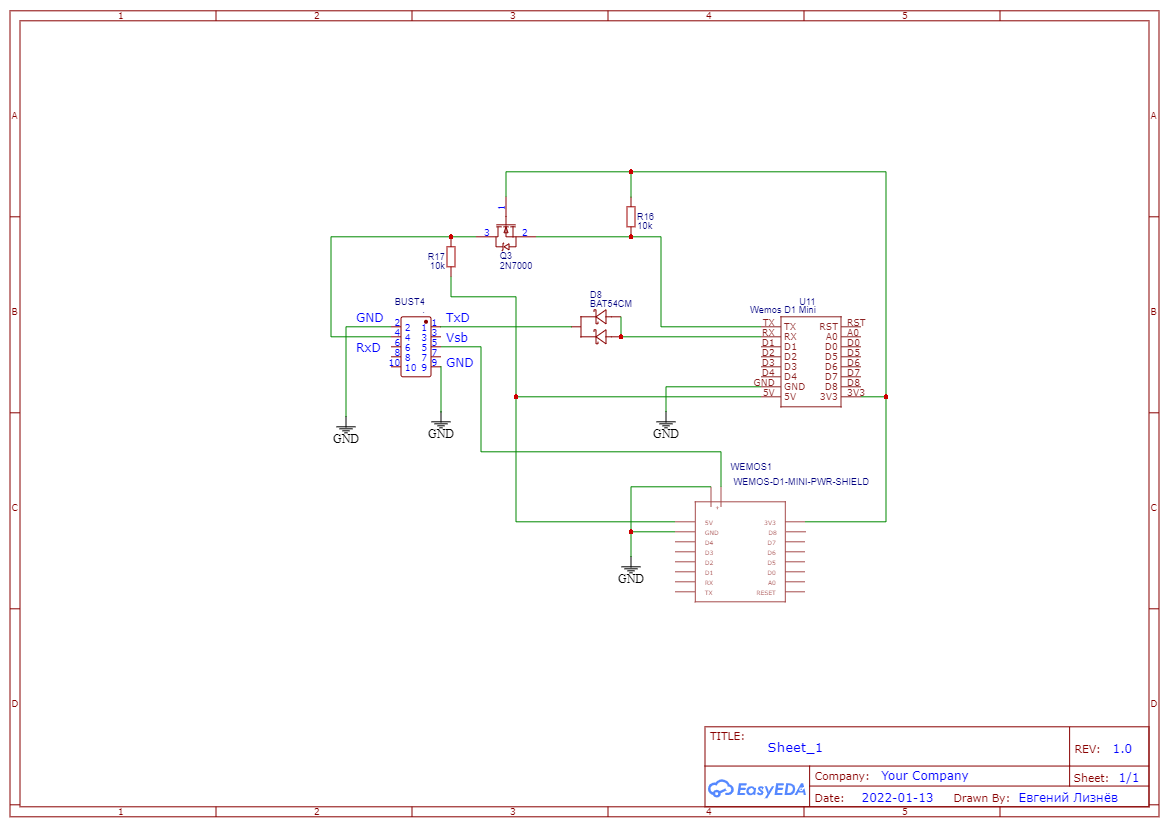Click the 3V3 pin label inside WEMOS1
Image resolution: width=1169 pixels, height=827 pixels.
(769, 523)
